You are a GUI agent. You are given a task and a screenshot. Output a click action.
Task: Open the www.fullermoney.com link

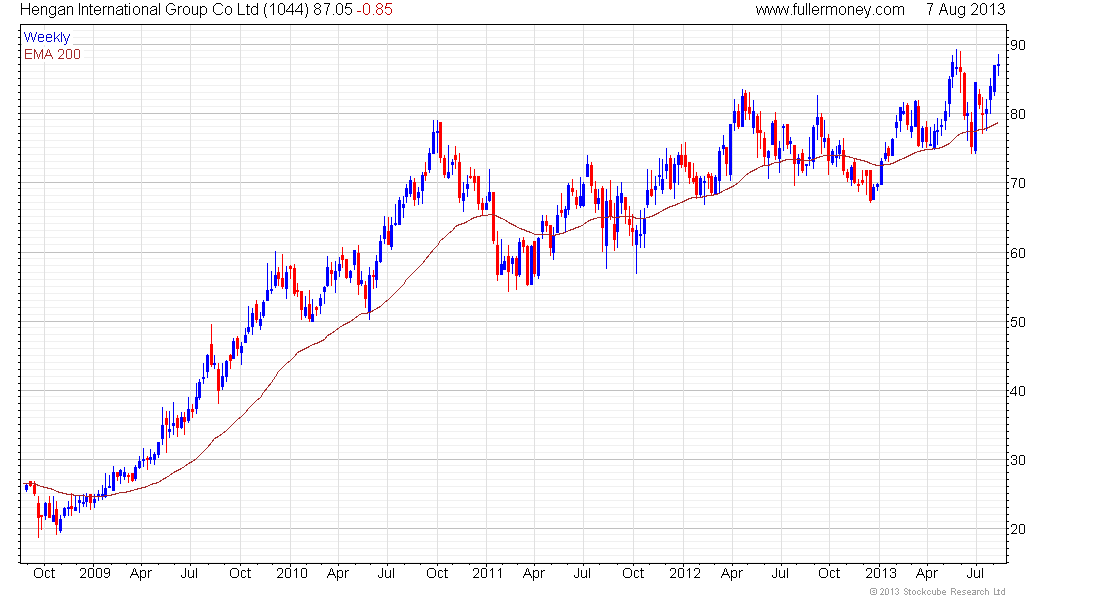829,10
